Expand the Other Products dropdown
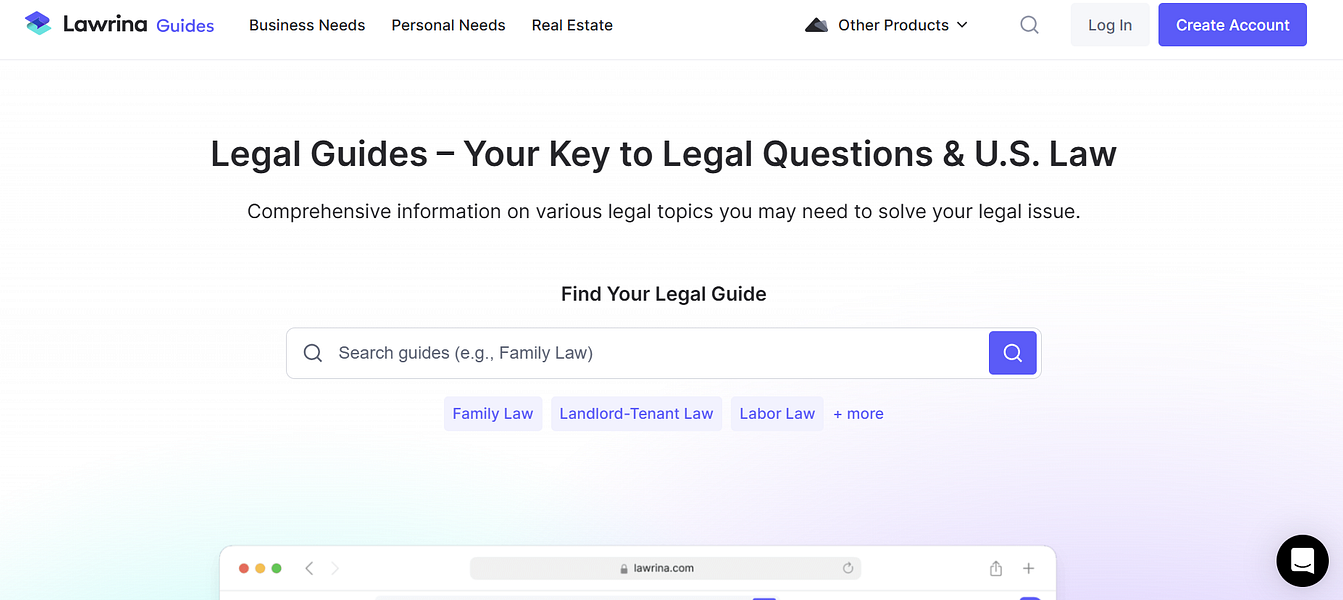Screen dimensions: 1343x600 [x=900, y=25]
